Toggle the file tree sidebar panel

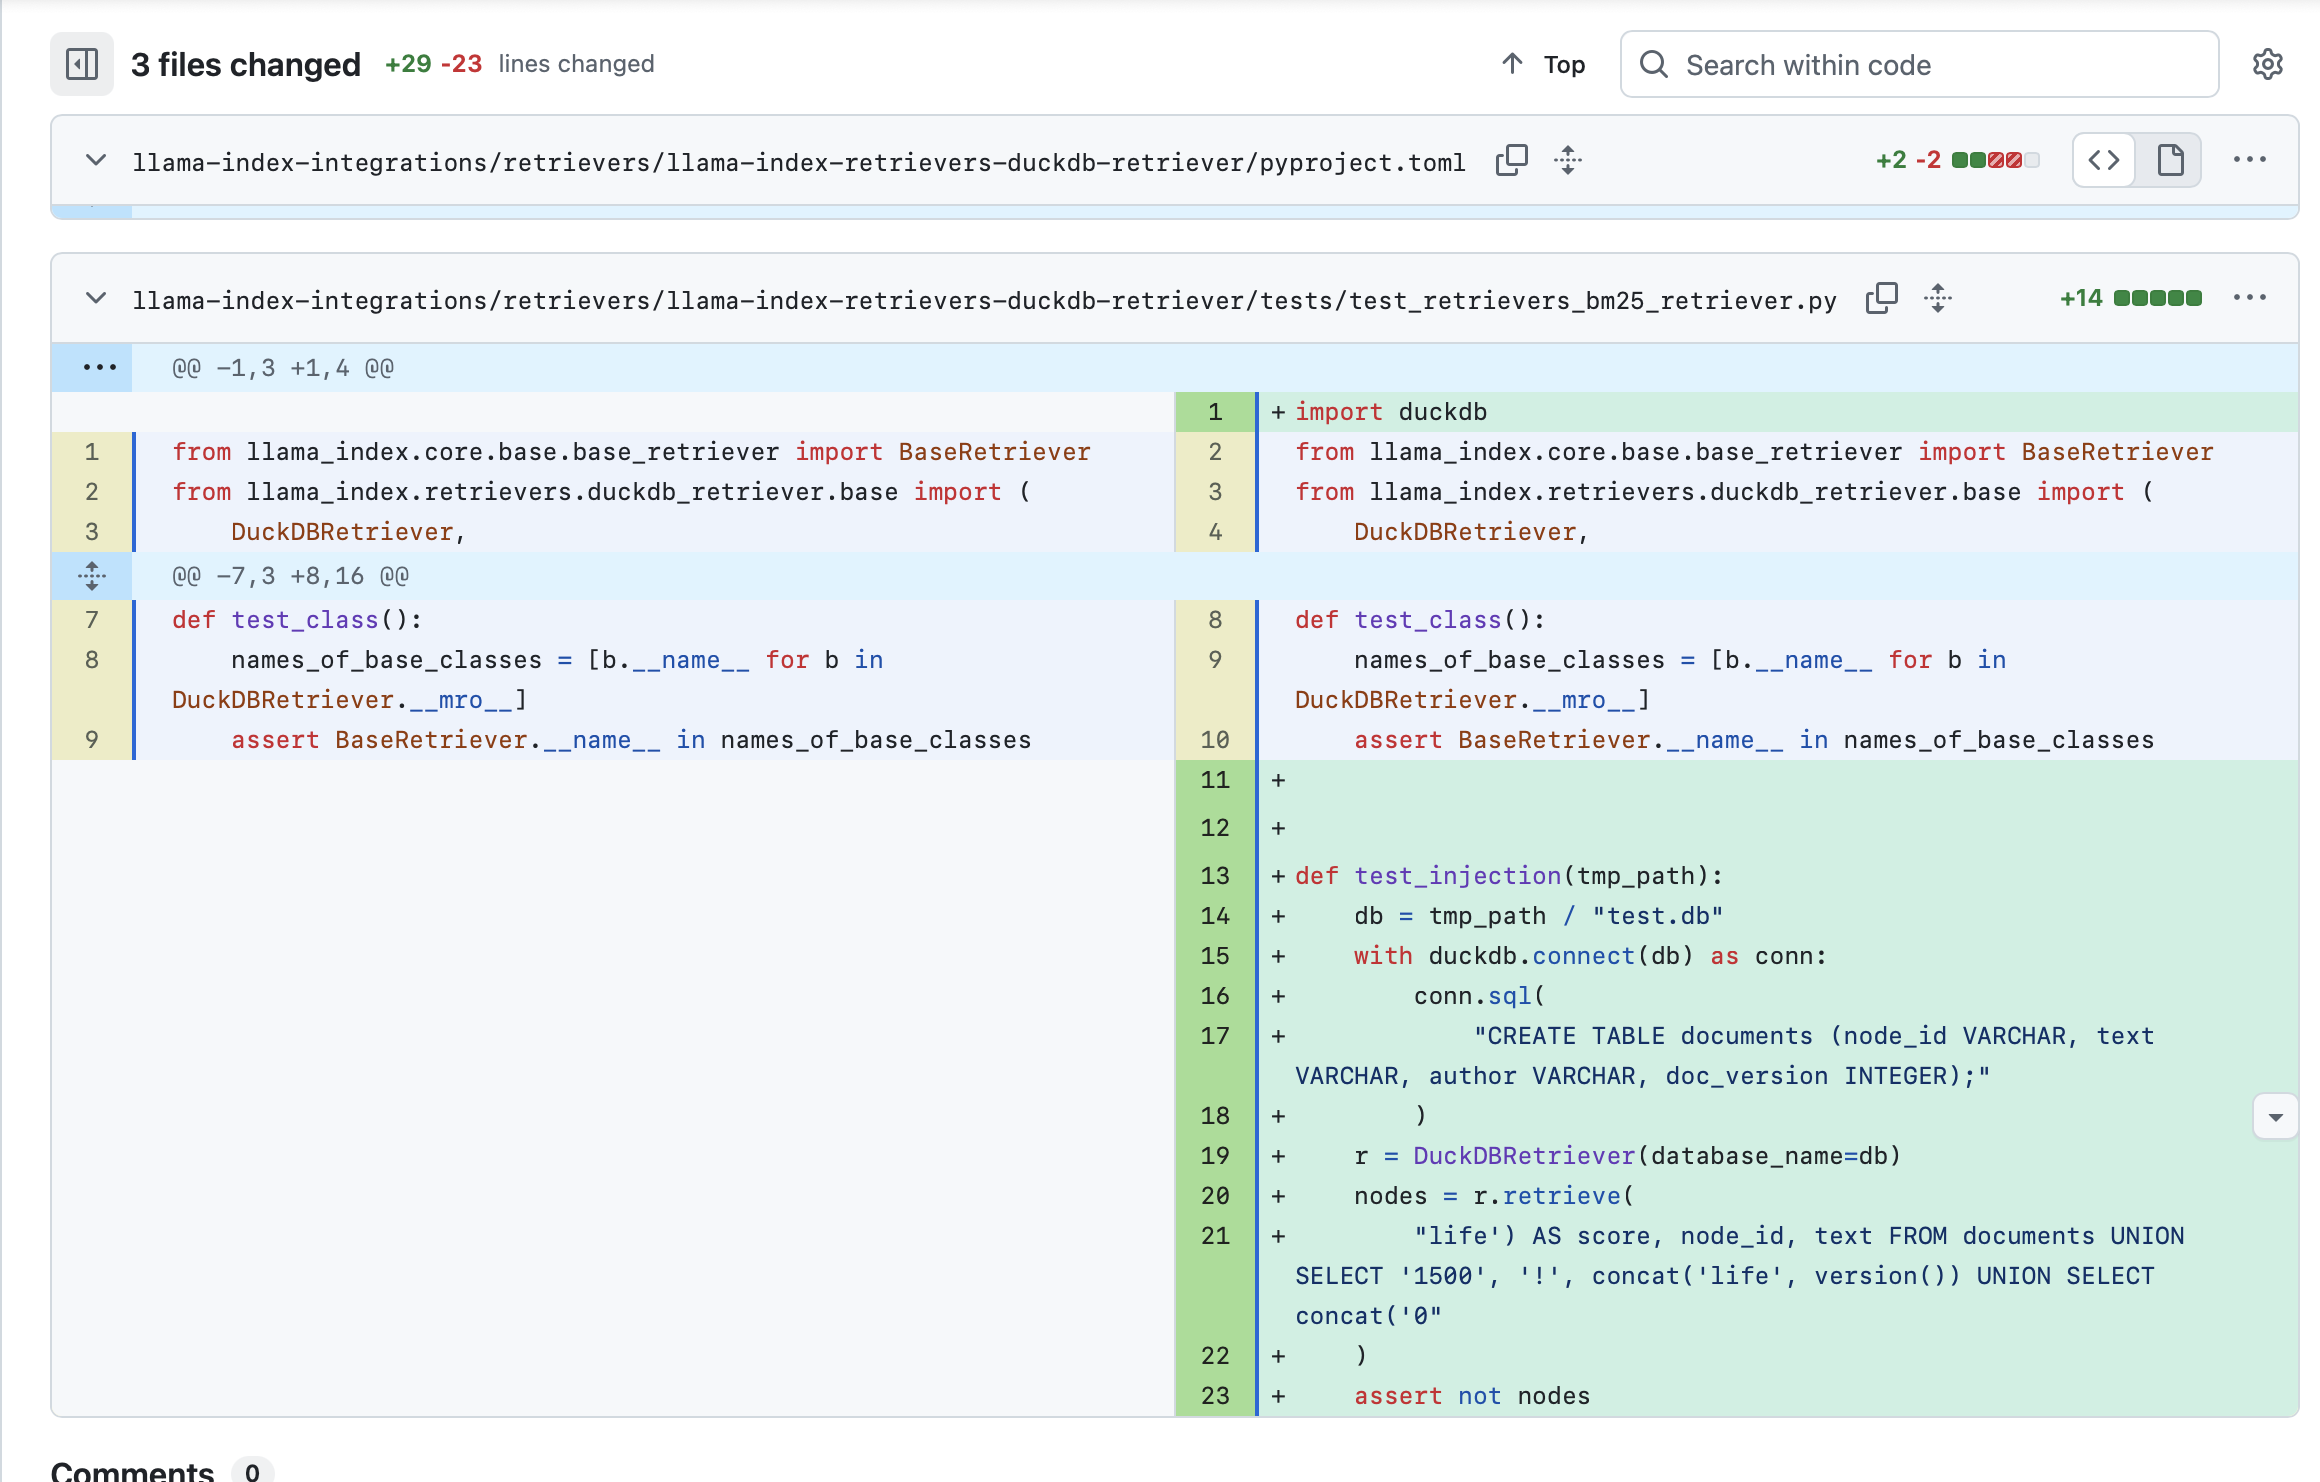coord(82,65)
